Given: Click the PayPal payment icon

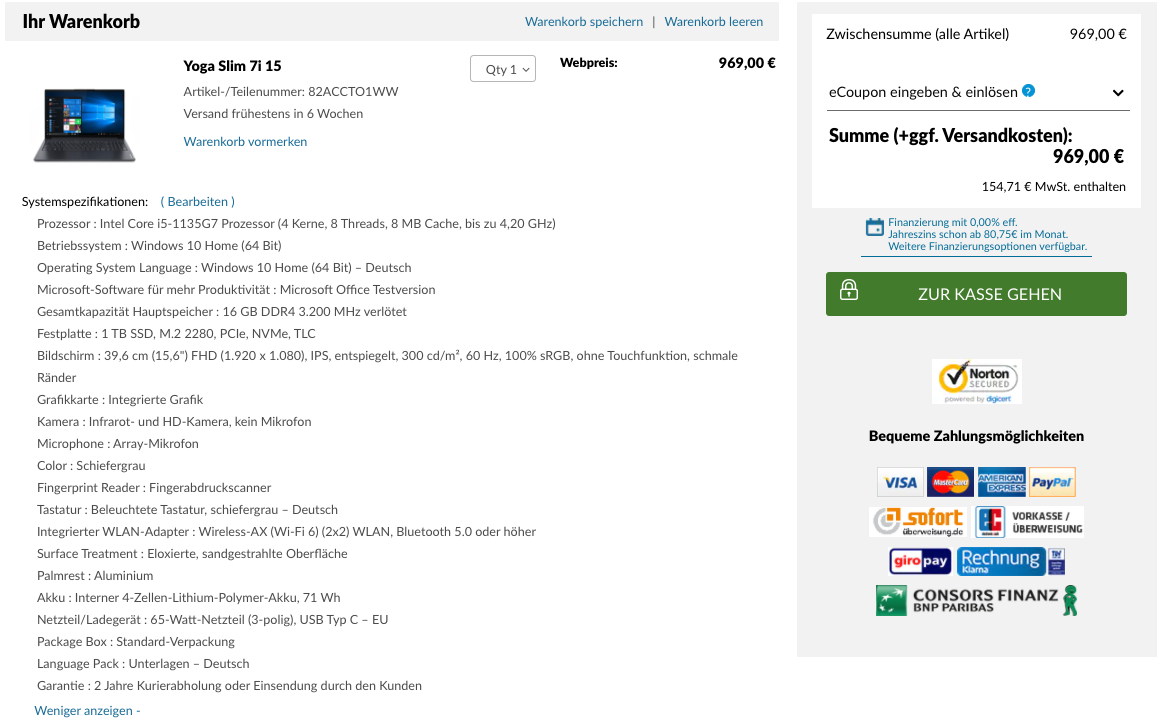Looking at the screenshot, I should 1051,483.
